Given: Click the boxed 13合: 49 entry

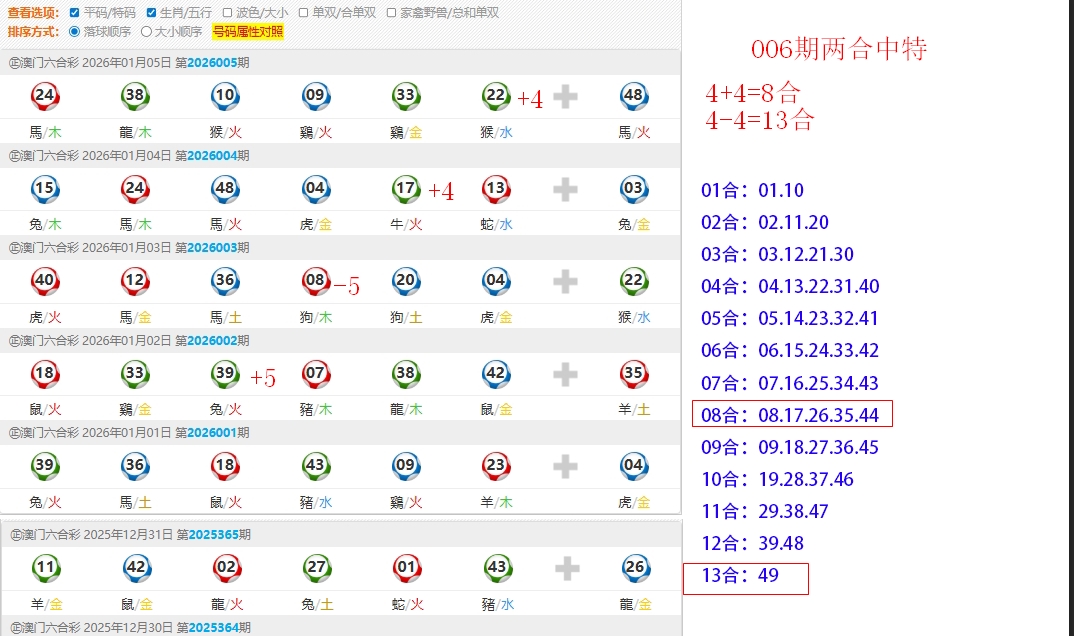Looking at the screenshot, I should [745, 578].
